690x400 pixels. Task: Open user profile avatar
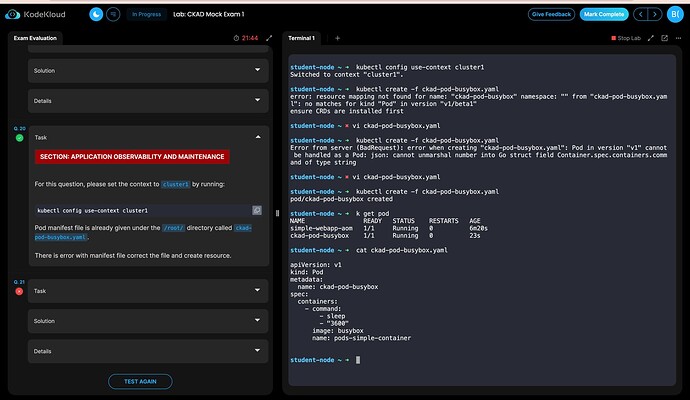[675, 15]
